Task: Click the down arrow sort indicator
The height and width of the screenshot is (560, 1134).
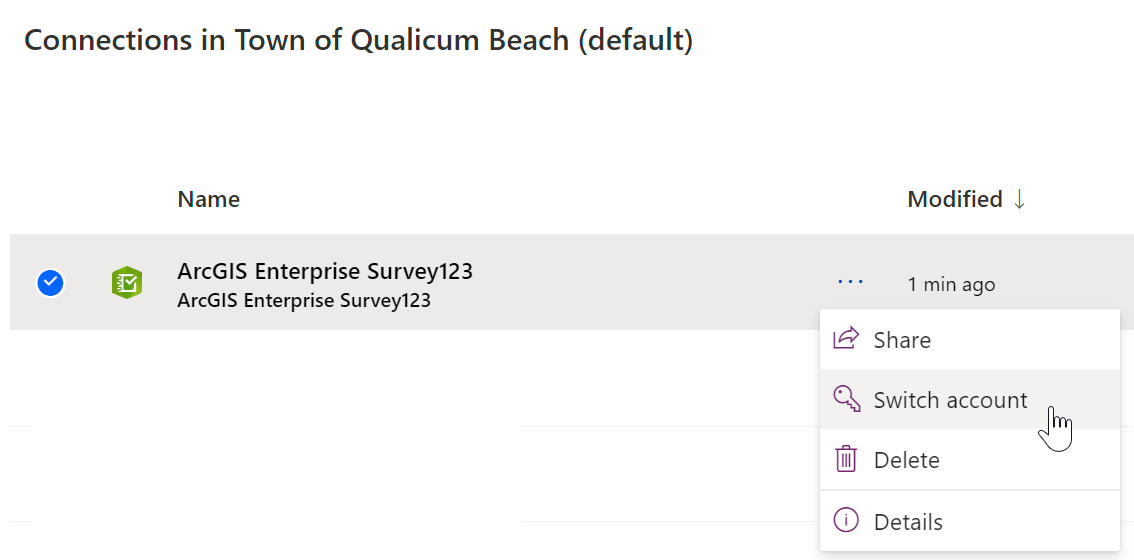Action: pos(1019,199)
